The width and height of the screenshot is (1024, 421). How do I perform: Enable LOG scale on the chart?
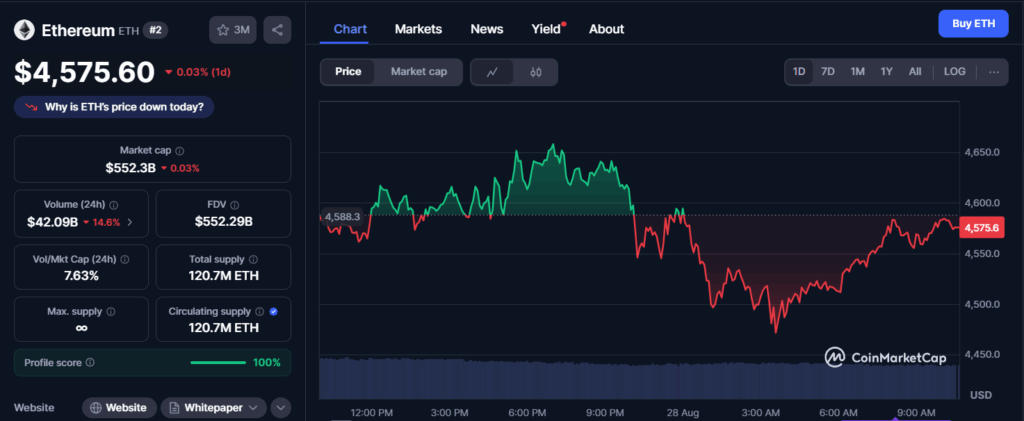[x=955, y=72]
